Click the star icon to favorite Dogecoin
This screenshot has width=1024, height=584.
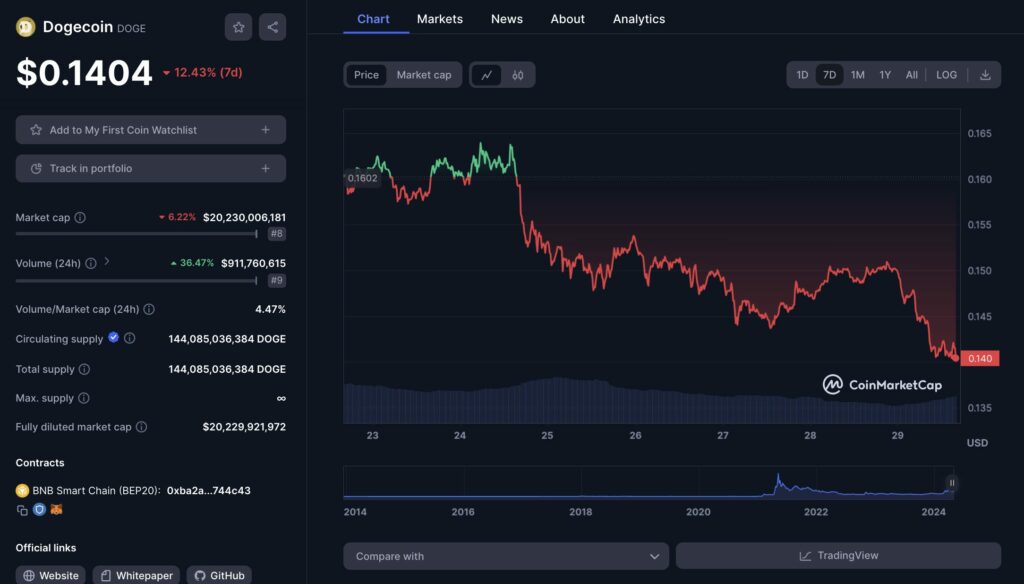[x=238, y=27]
